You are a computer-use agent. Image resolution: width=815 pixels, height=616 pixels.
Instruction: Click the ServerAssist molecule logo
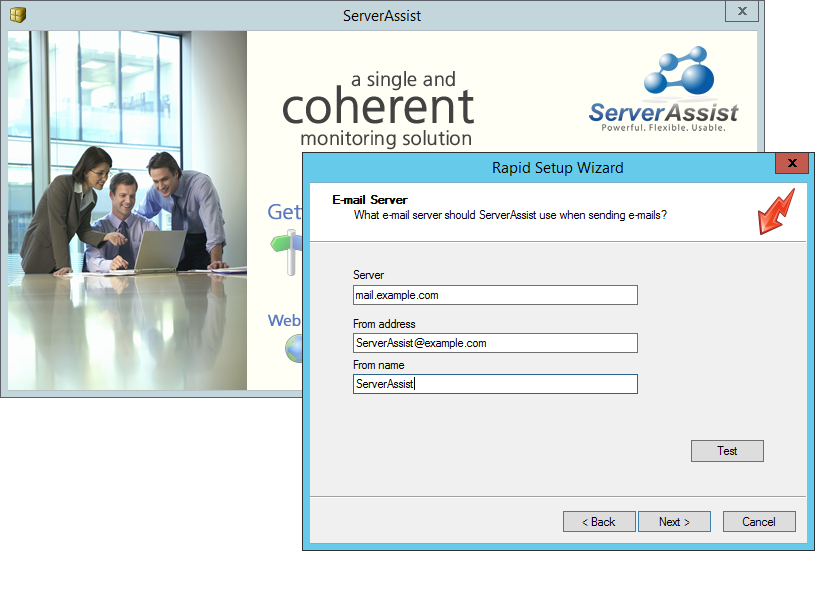(x=679, y=71)
